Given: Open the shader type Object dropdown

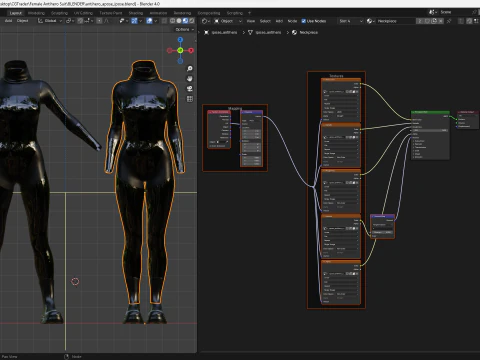Looking at the screenshot, I should click(x=228, y=21).
